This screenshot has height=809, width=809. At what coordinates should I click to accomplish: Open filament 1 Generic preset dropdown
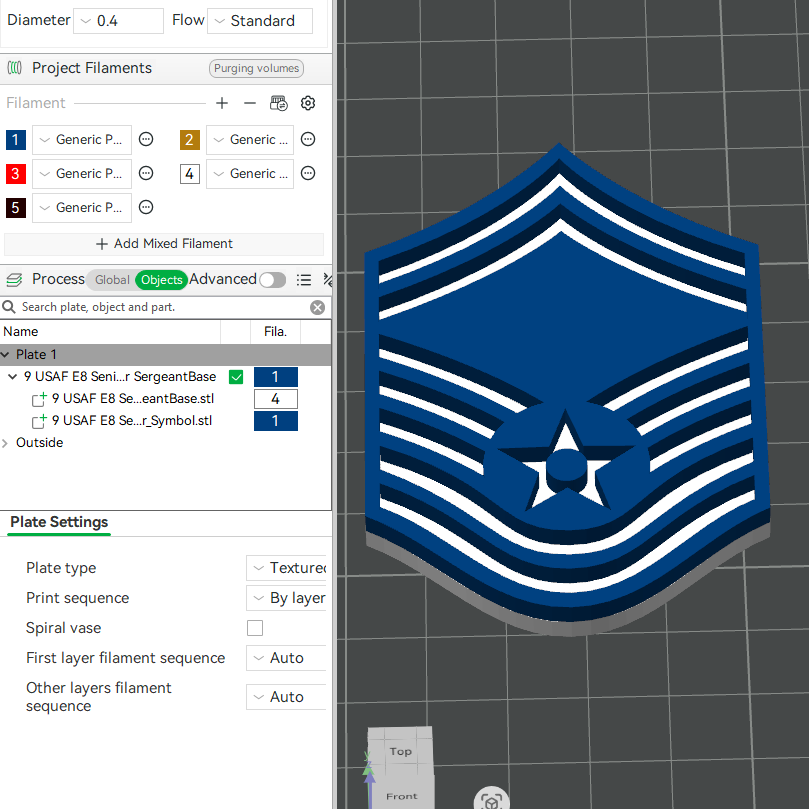82,139
